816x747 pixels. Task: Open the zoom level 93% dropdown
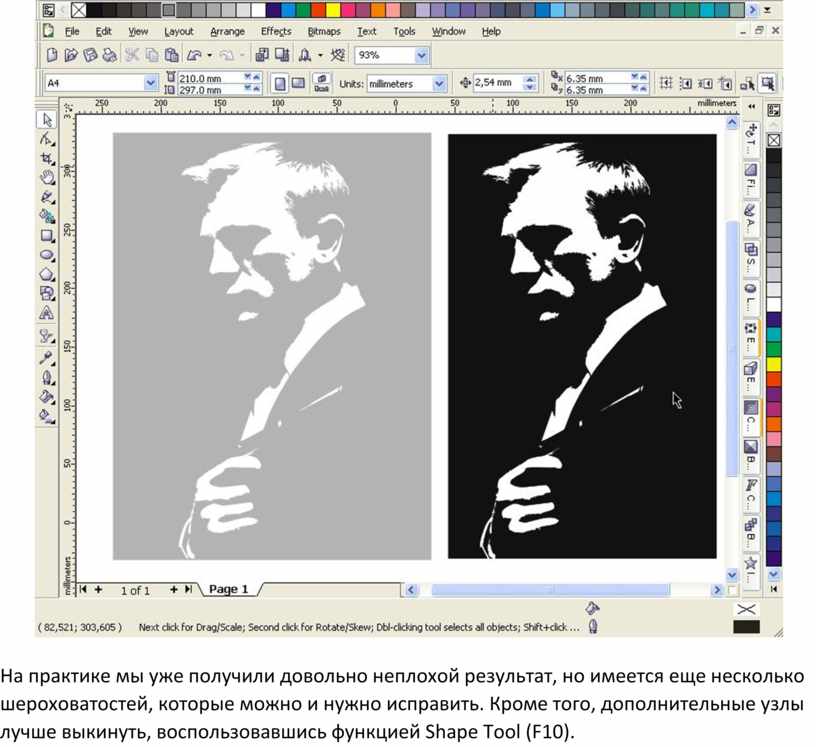coord(422,55)
